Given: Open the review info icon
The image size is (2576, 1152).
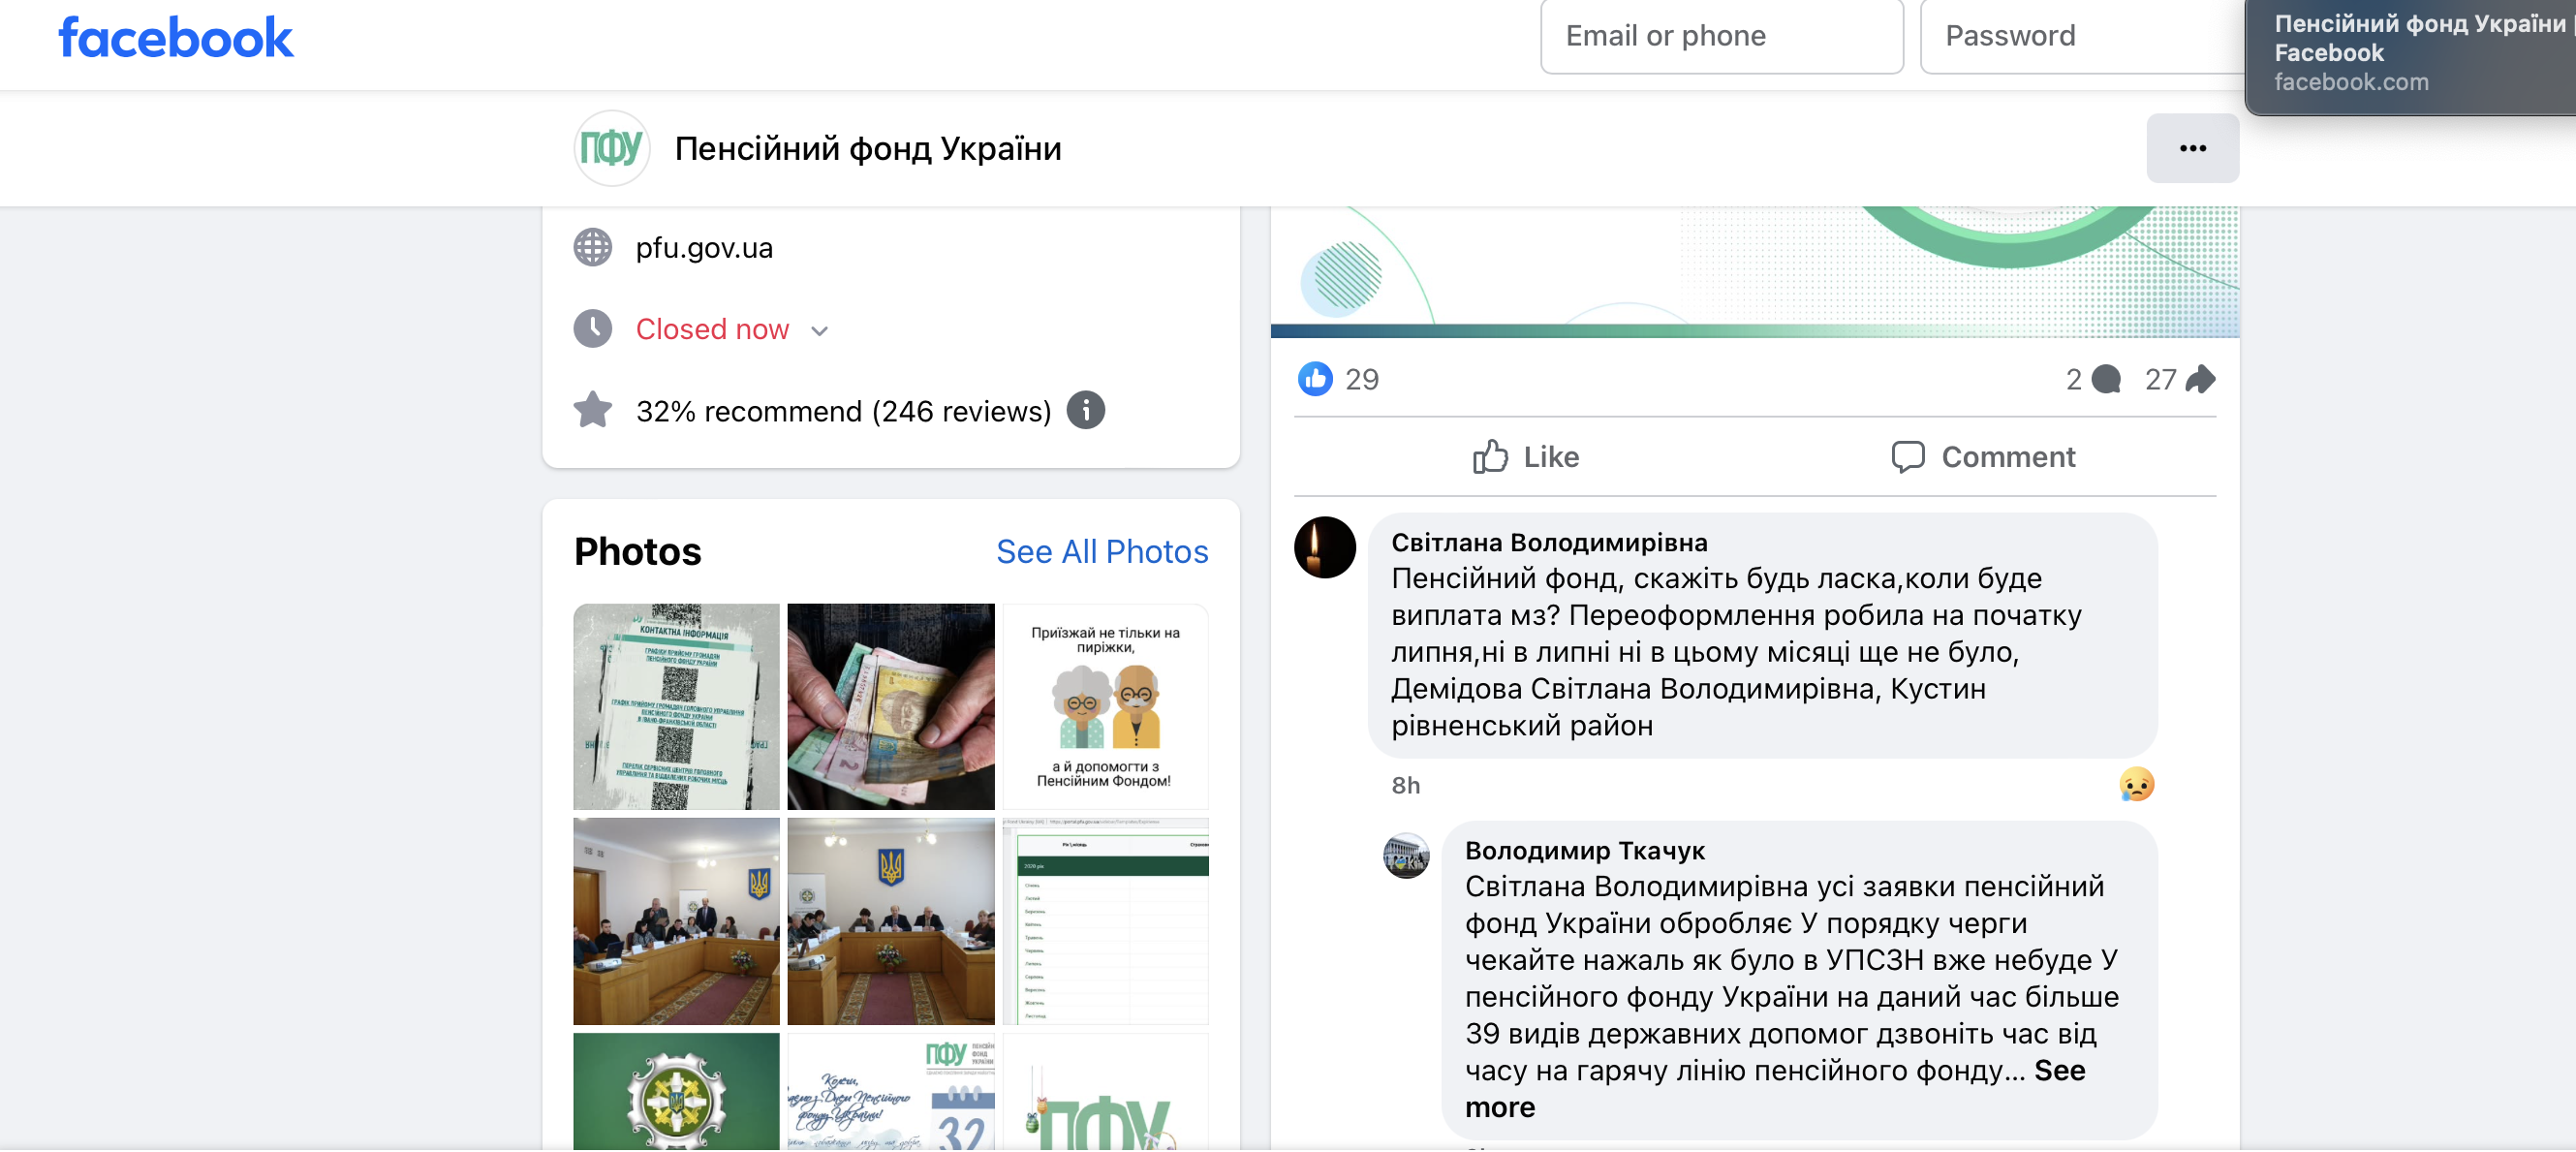Looking at the screenshot, I should coord(1085,410).
